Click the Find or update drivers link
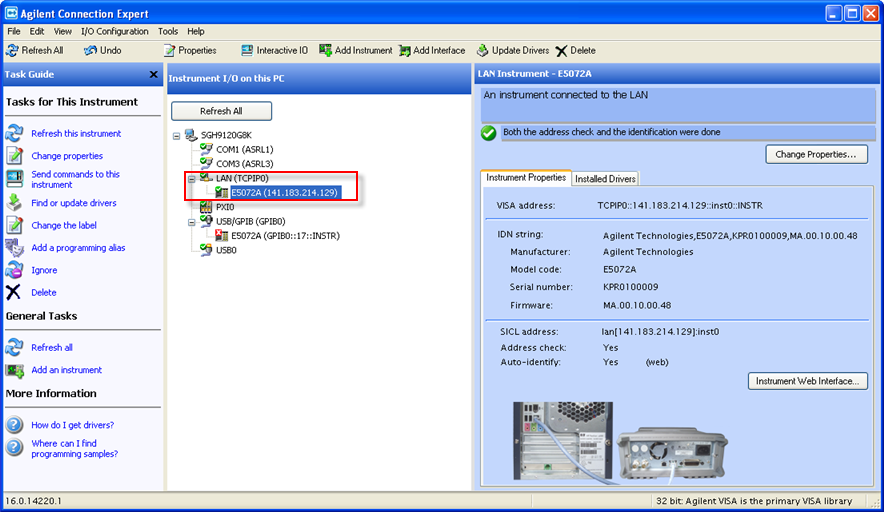 pos(74,203)
